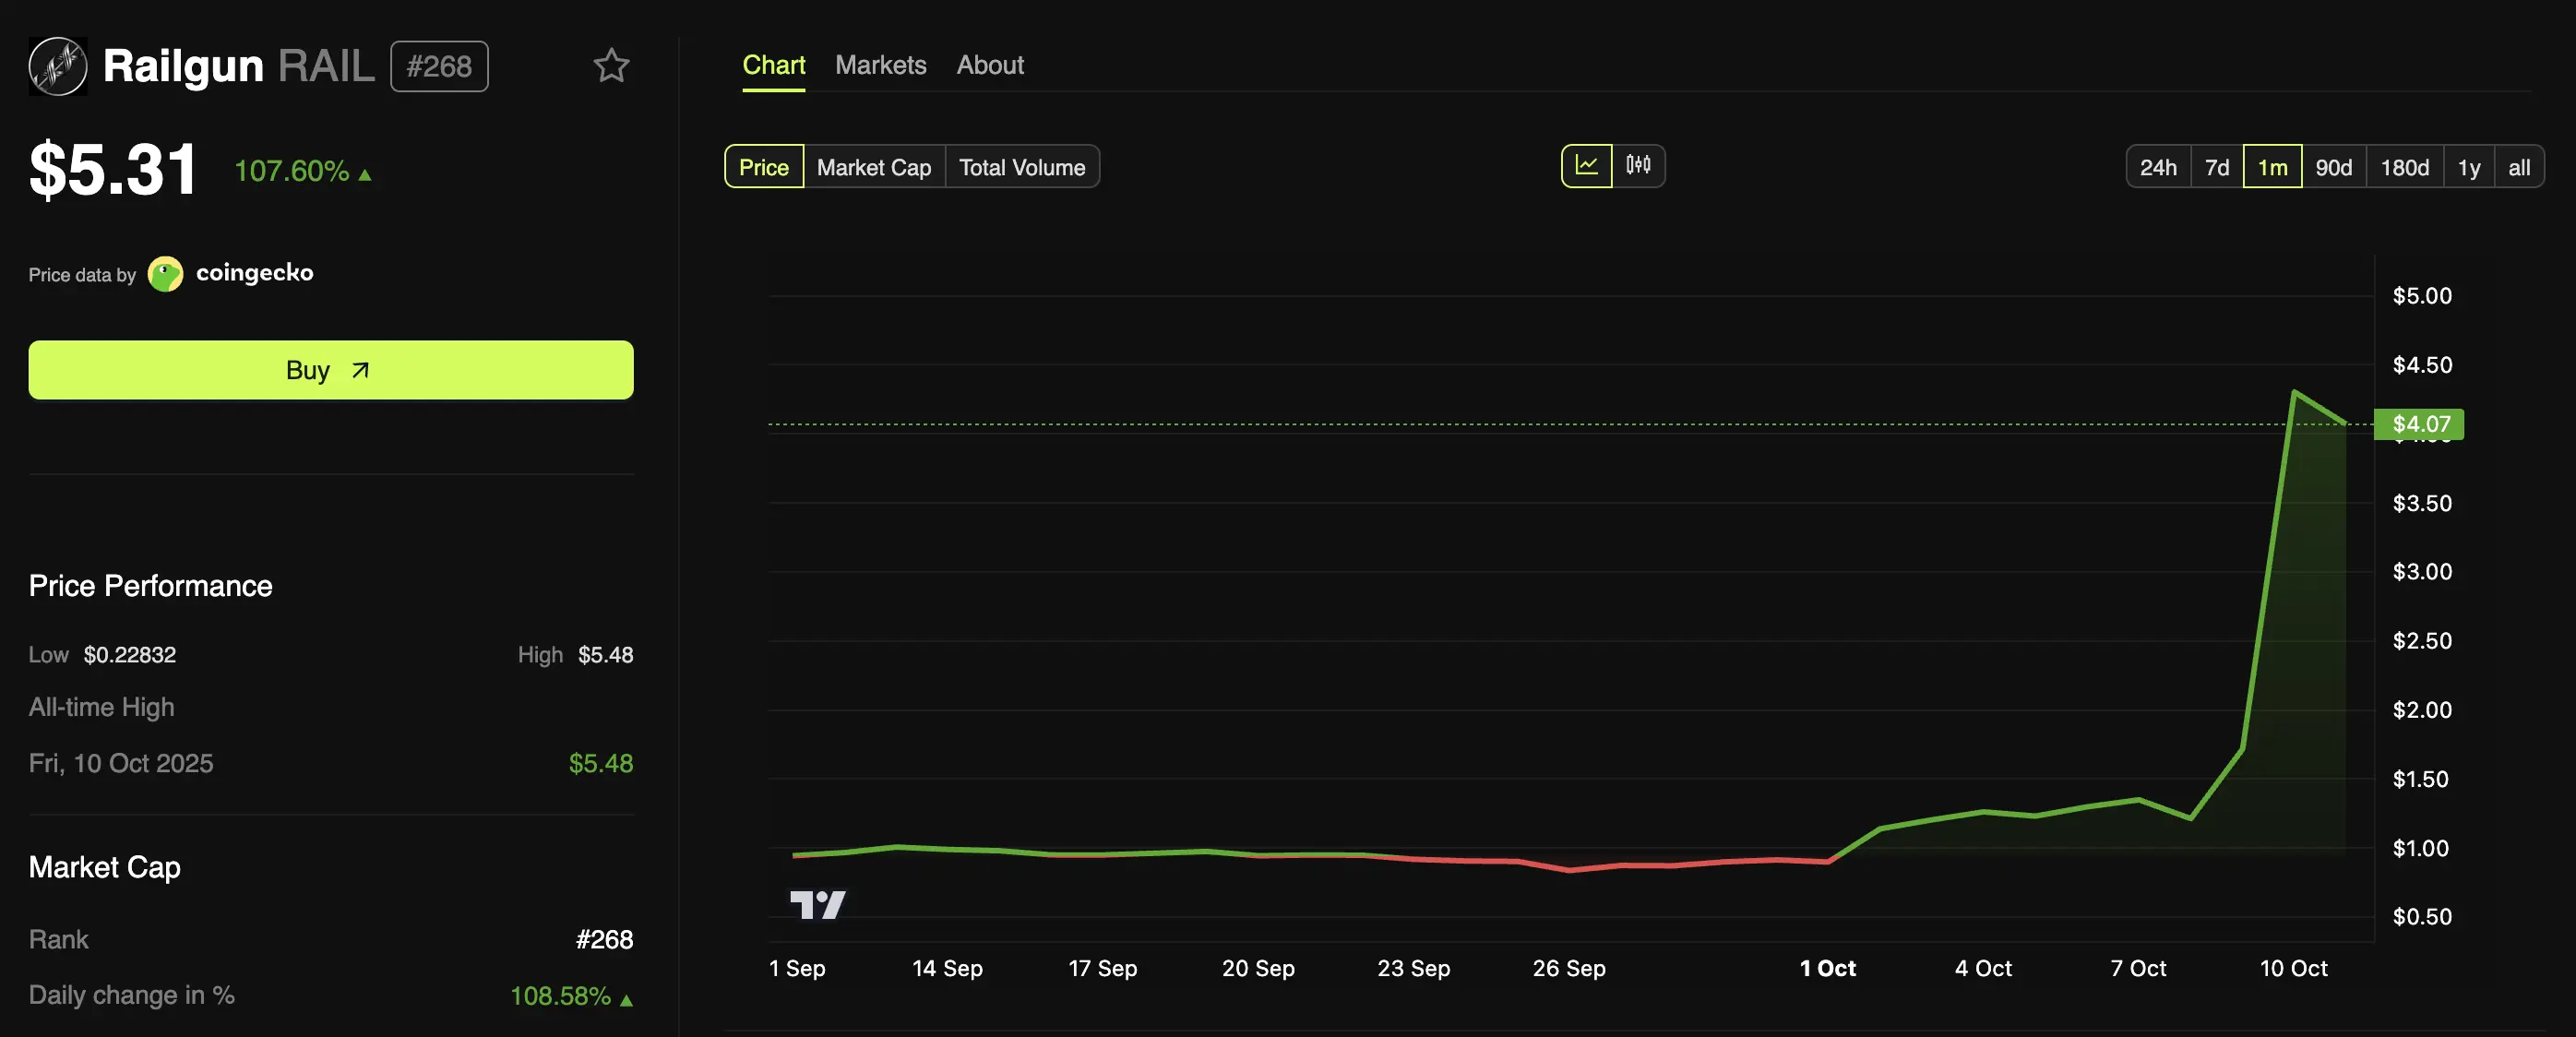The width and height of the screenshot is (2576, 1037).
Task: Click the coingecko data provider link
Action: pos(254,273)
